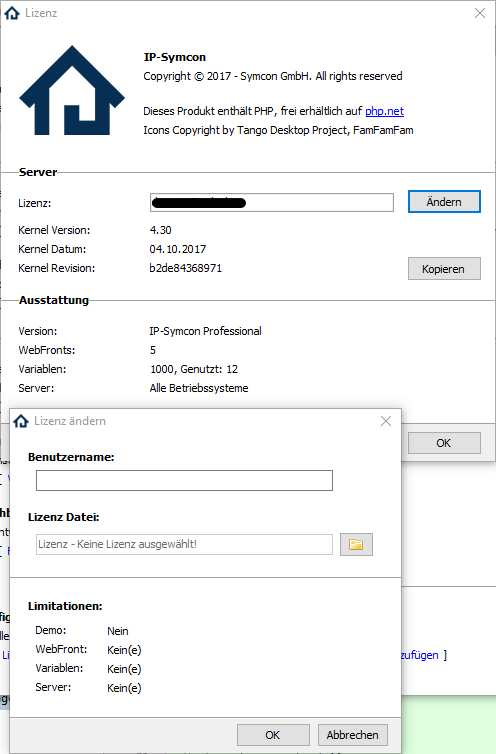Screen dimensions: 496x754
Task: Click the Kein(e) value beside WebFront
Action: [x=124, y=650]
